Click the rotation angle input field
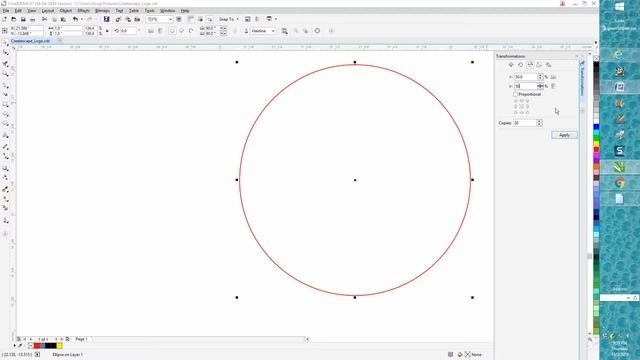This screenshot has height=360, width=640. coord(128,31)
